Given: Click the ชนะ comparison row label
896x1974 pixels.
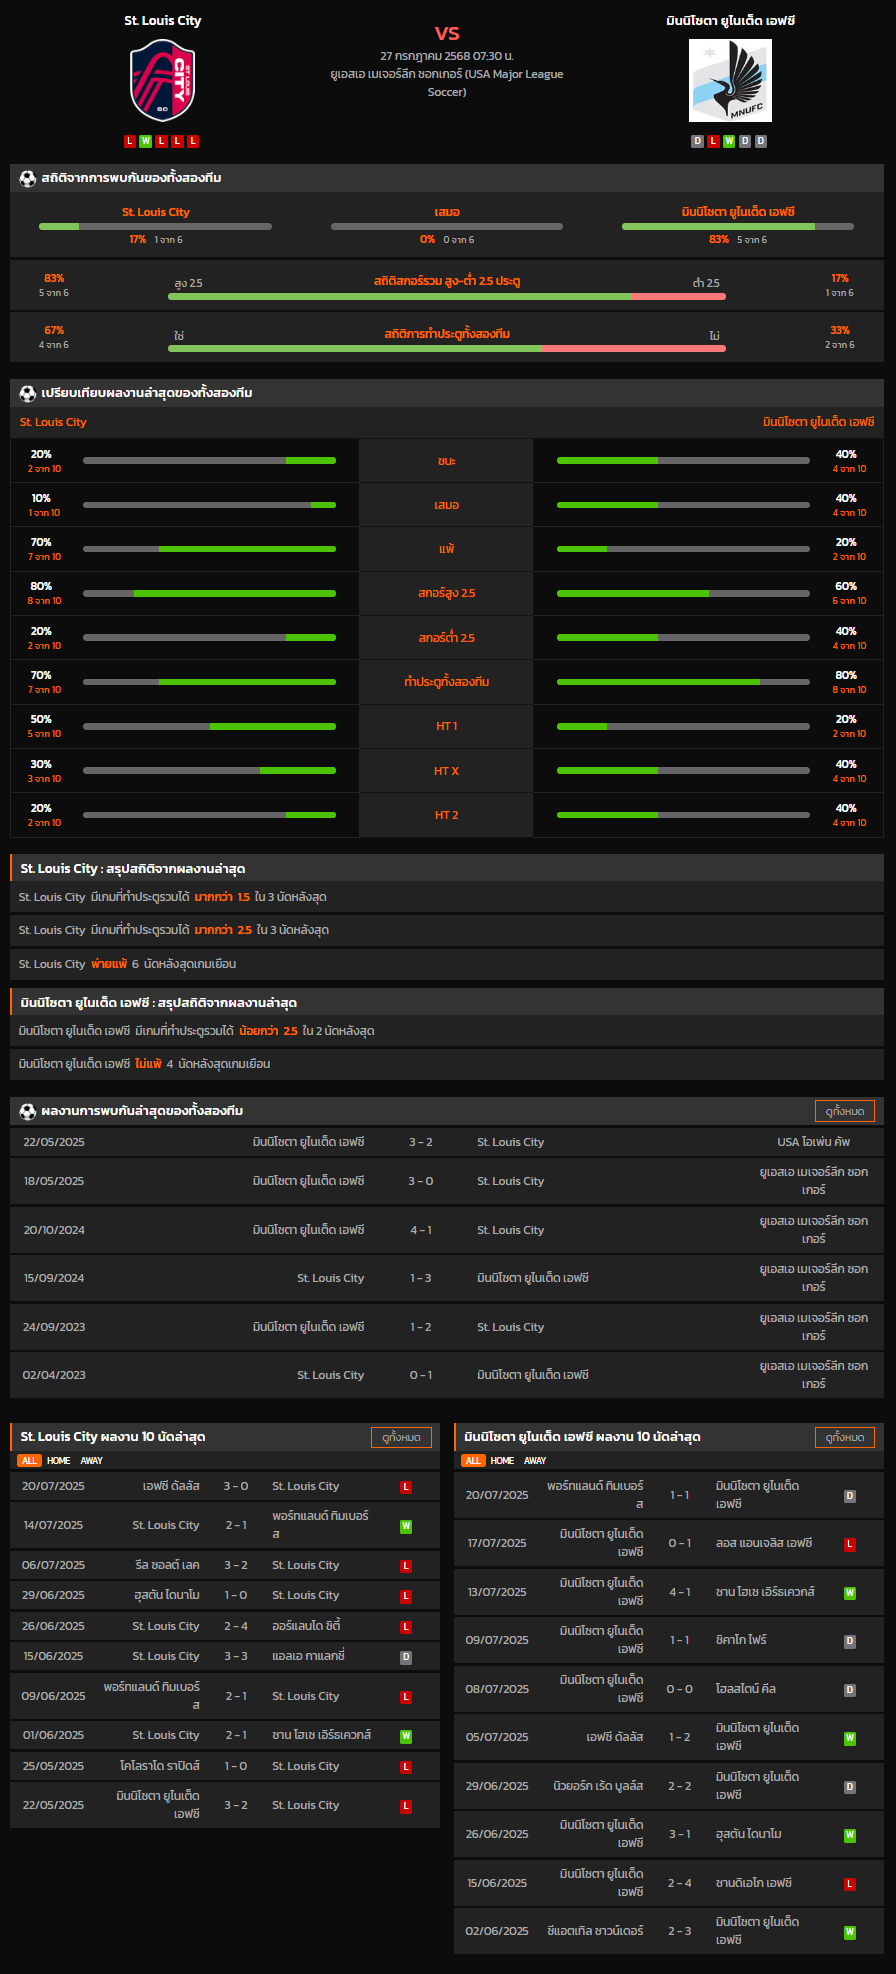Looking at the screenshot, I should tap(447, 461).
